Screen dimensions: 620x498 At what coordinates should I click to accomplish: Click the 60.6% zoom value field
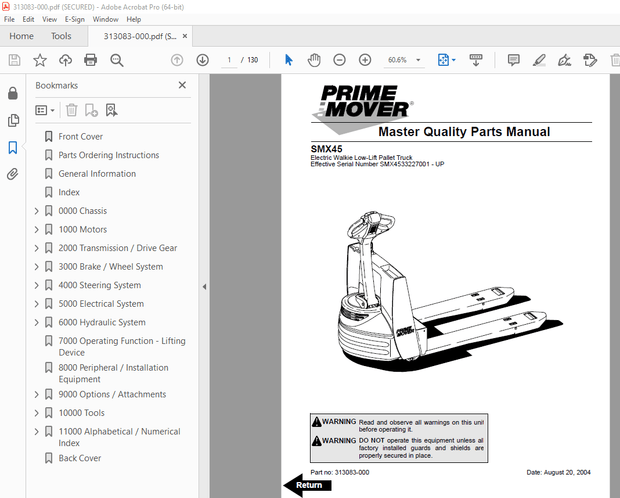click(x=397, y=60)
